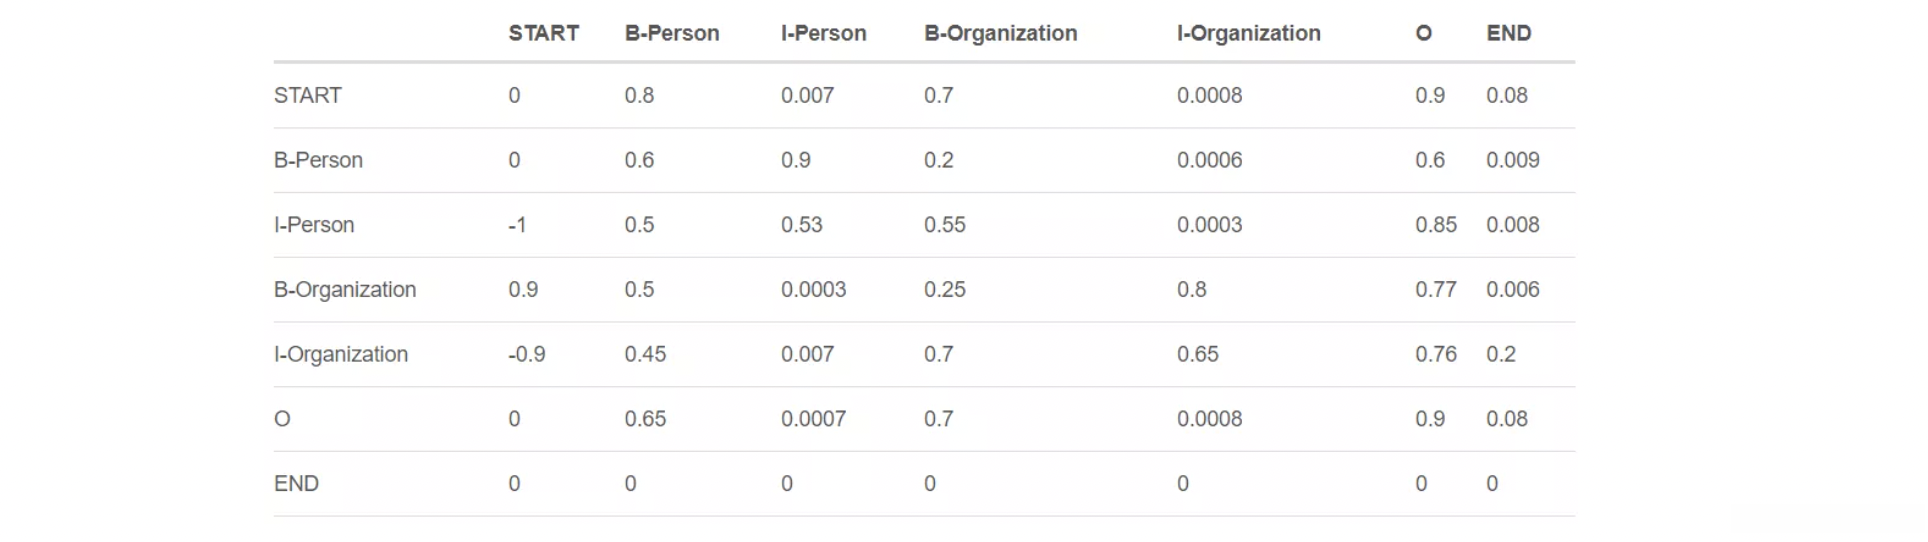The image size is (1928, 542).
Task: Click the I-Organization column header
Action: (x=1248, y=33)
